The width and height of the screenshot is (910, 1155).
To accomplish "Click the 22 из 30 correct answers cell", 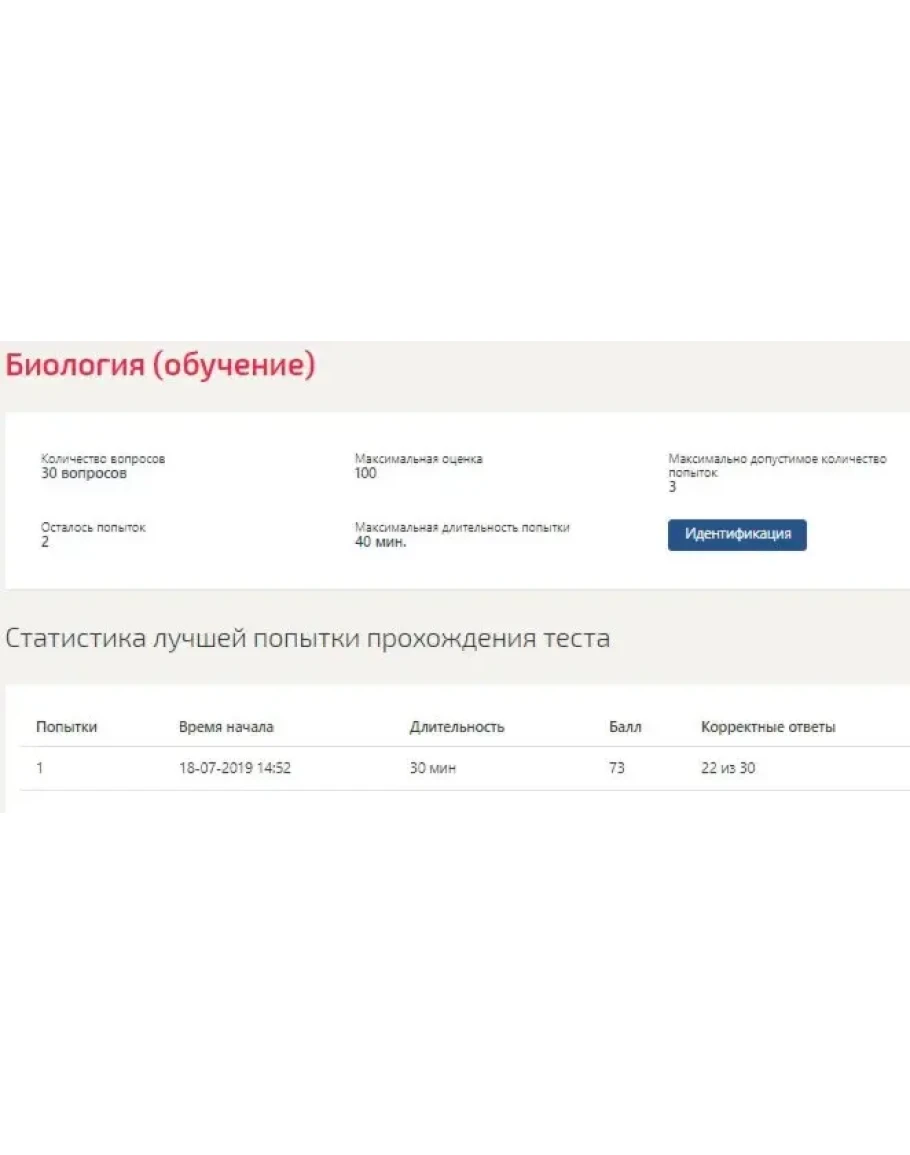I will click(x=728, y=769).
